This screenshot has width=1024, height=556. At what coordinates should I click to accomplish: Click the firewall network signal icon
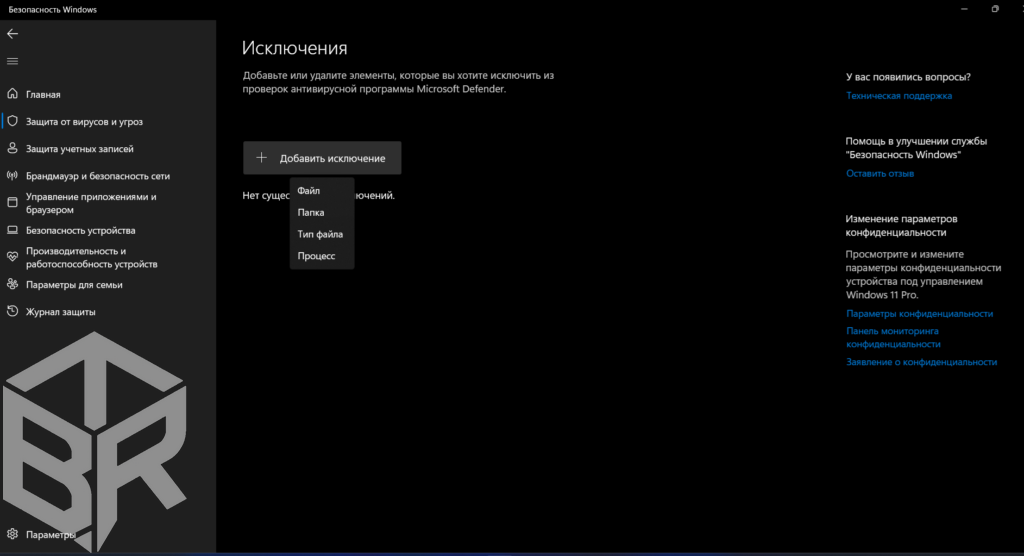click(12, 176)
